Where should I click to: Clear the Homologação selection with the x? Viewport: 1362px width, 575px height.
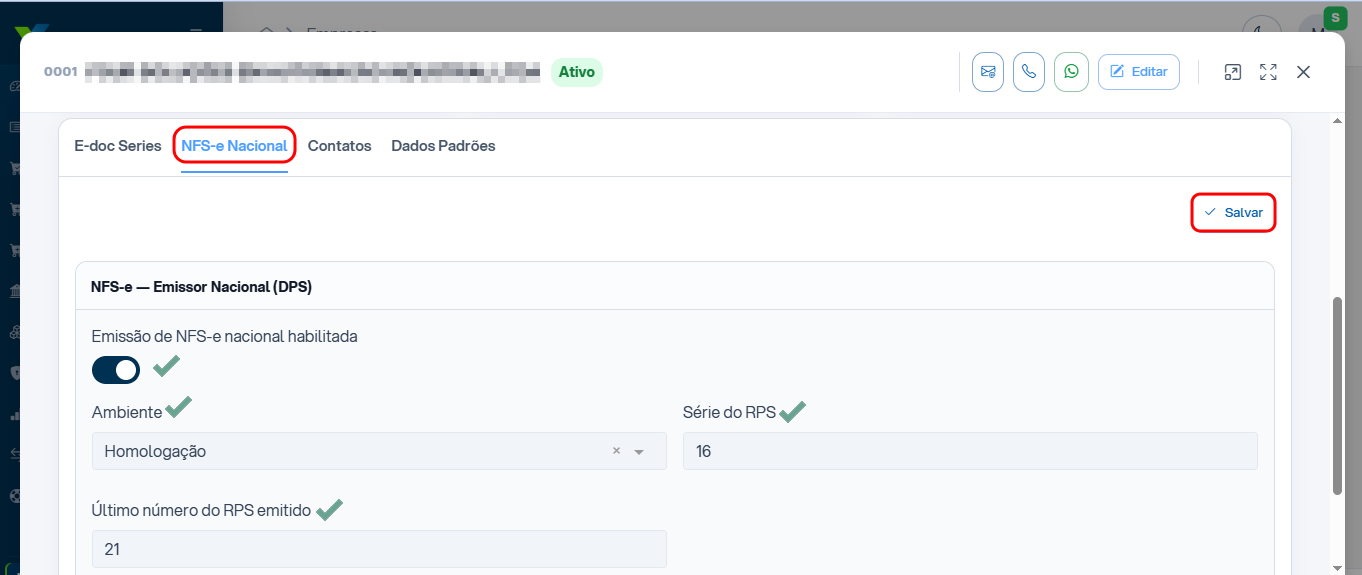pyautogui.click(x=616, y=451)
